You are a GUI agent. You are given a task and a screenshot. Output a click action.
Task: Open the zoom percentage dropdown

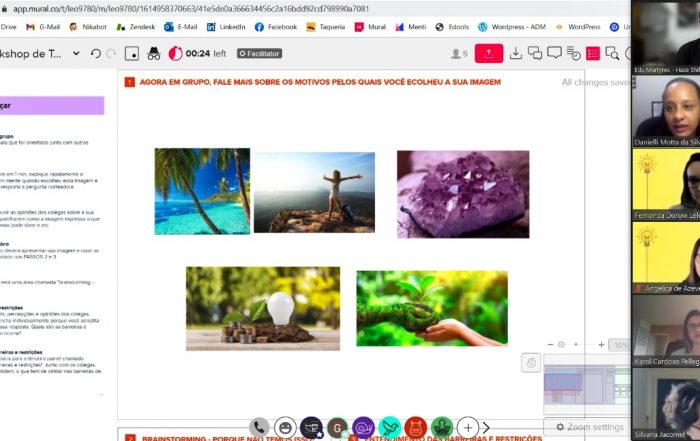click(620, 345)
